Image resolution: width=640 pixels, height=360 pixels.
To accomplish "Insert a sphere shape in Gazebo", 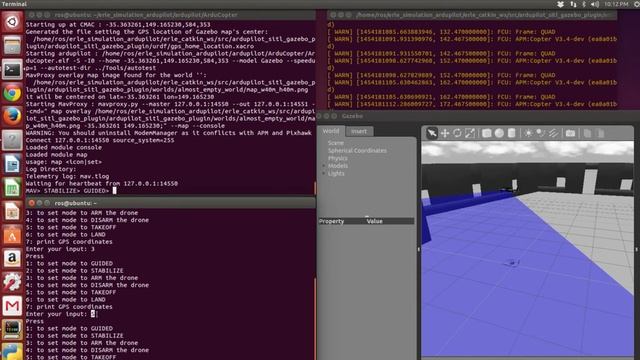I will [x=499, y=133].
